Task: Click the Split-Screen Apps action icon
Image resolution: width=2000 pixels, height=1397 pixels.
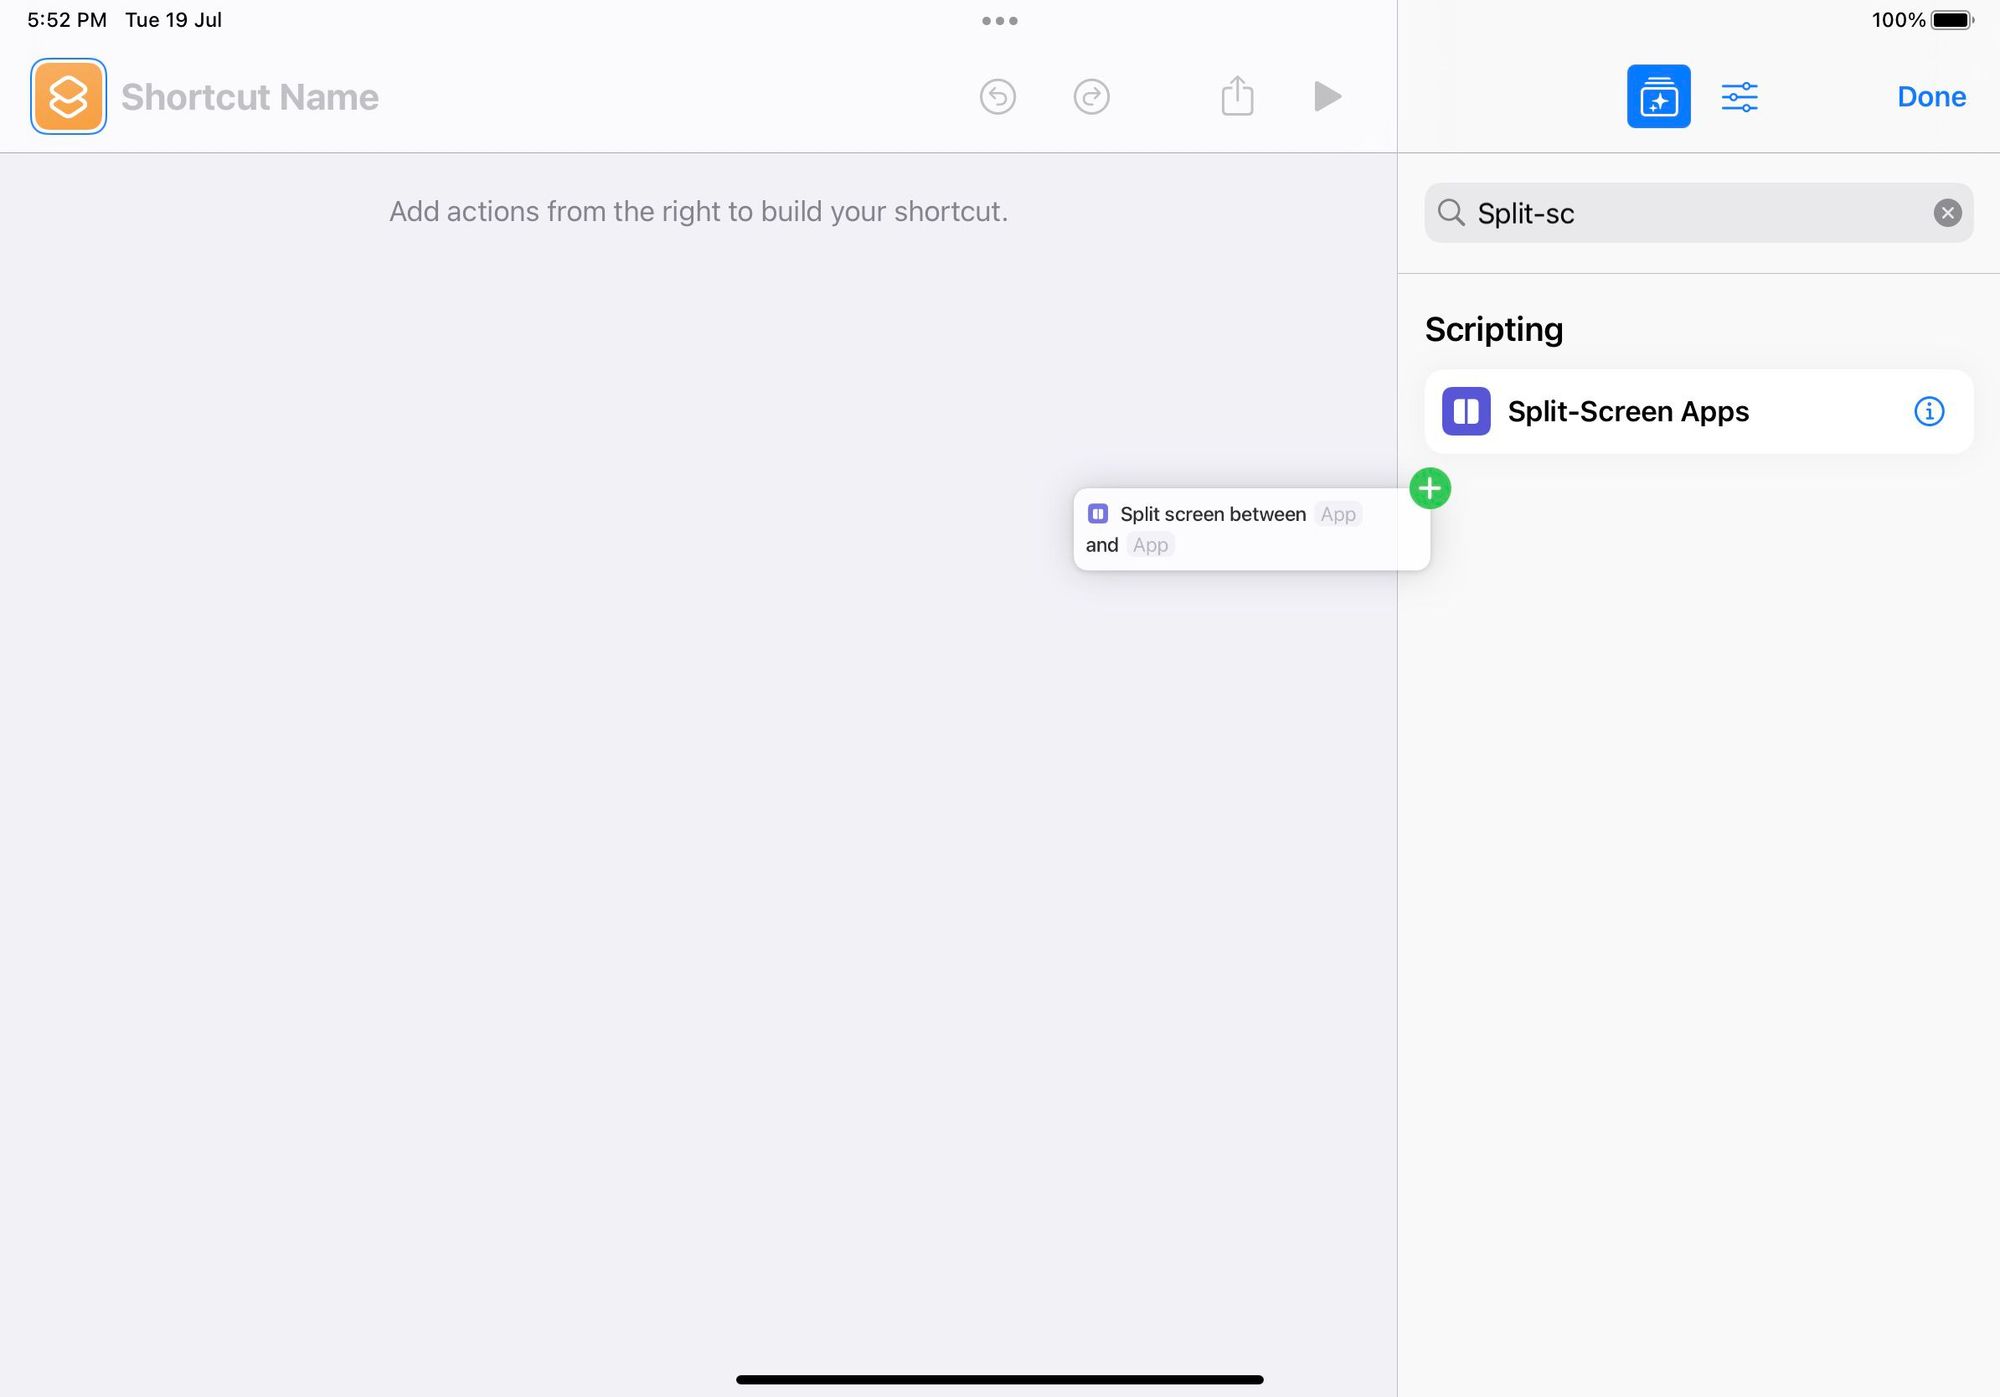Action: tap(1467, 409)
